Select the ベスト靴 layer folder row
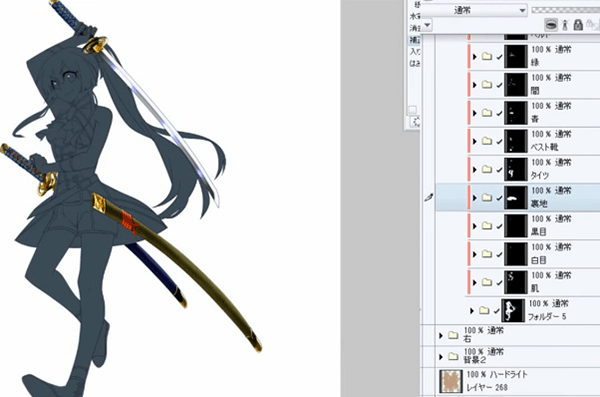600x397 pixels. 533,141
